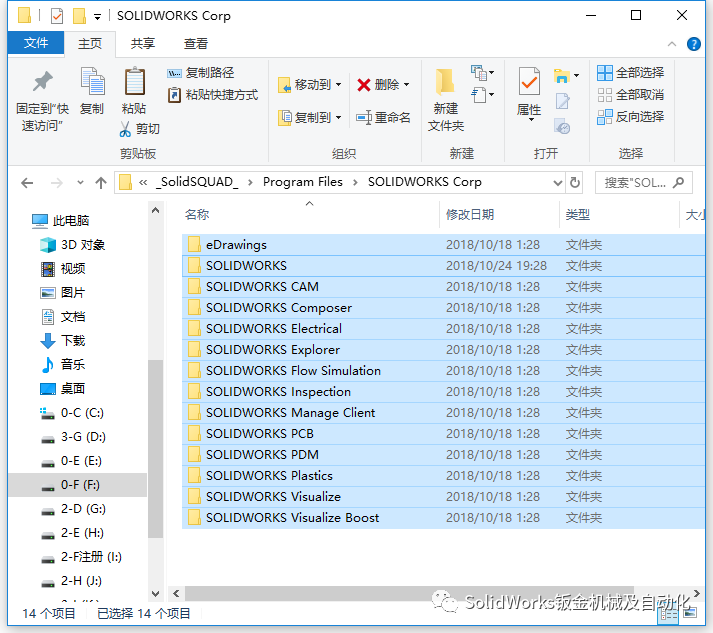The width and height of the screenshot is (713, 633).
Task: Open the New item dropdown in New group
Action: point(483,73)
